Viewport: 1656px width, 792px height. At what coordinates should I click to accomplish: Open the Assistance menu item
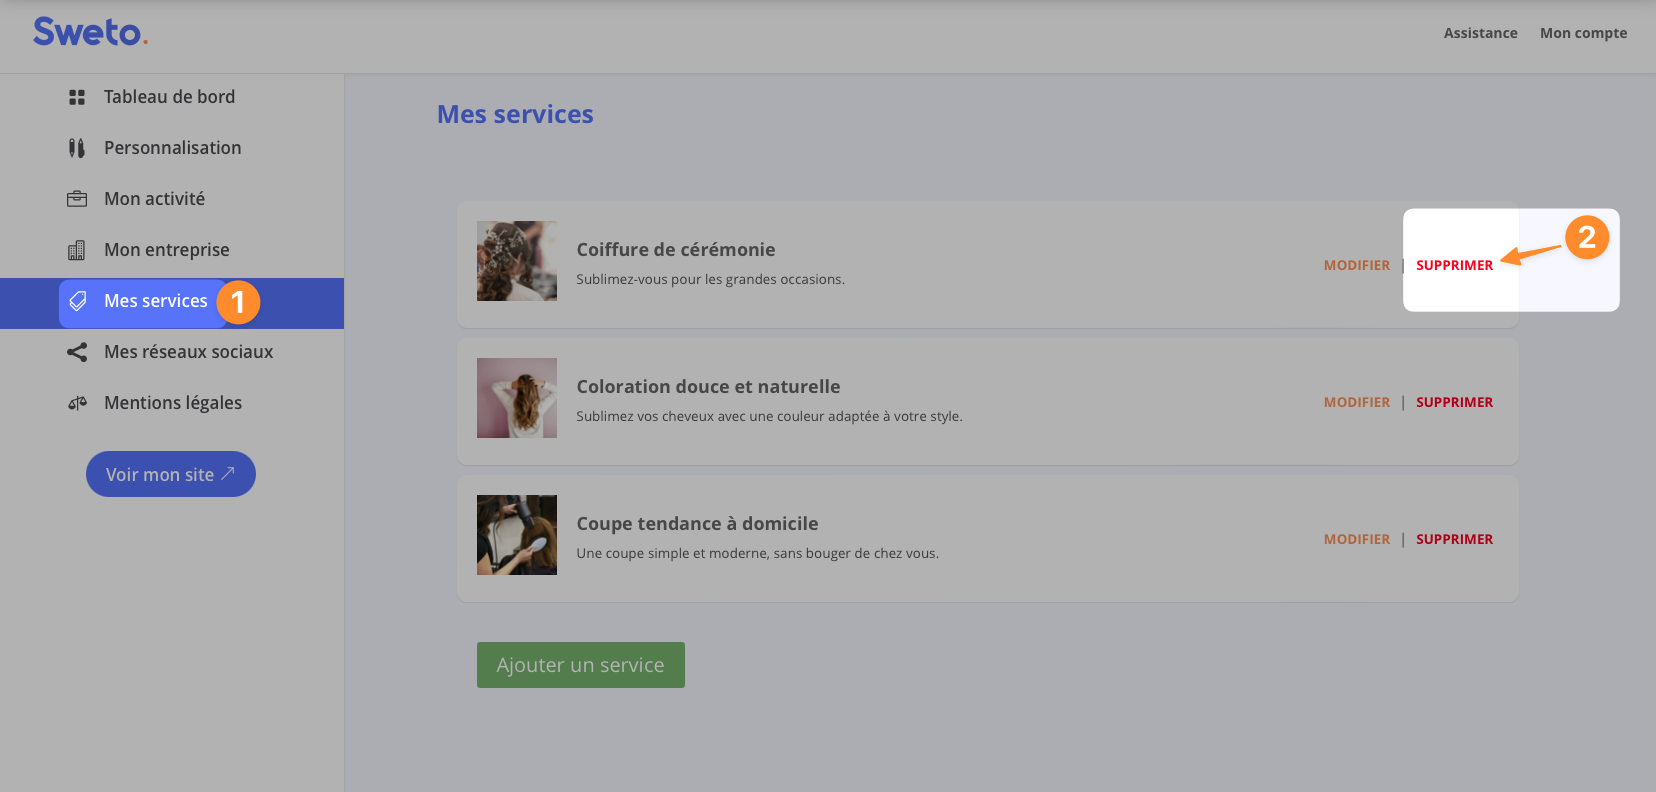pyautogui.click(x=1480, y=33)
